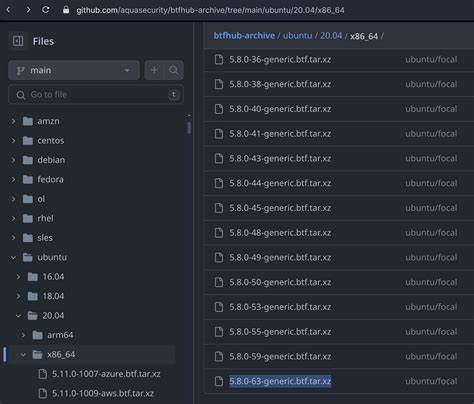This screenshot has width=474, height=404.
Task: Click the x86_64 open folder icon
Action: click(x=37, y=354)
